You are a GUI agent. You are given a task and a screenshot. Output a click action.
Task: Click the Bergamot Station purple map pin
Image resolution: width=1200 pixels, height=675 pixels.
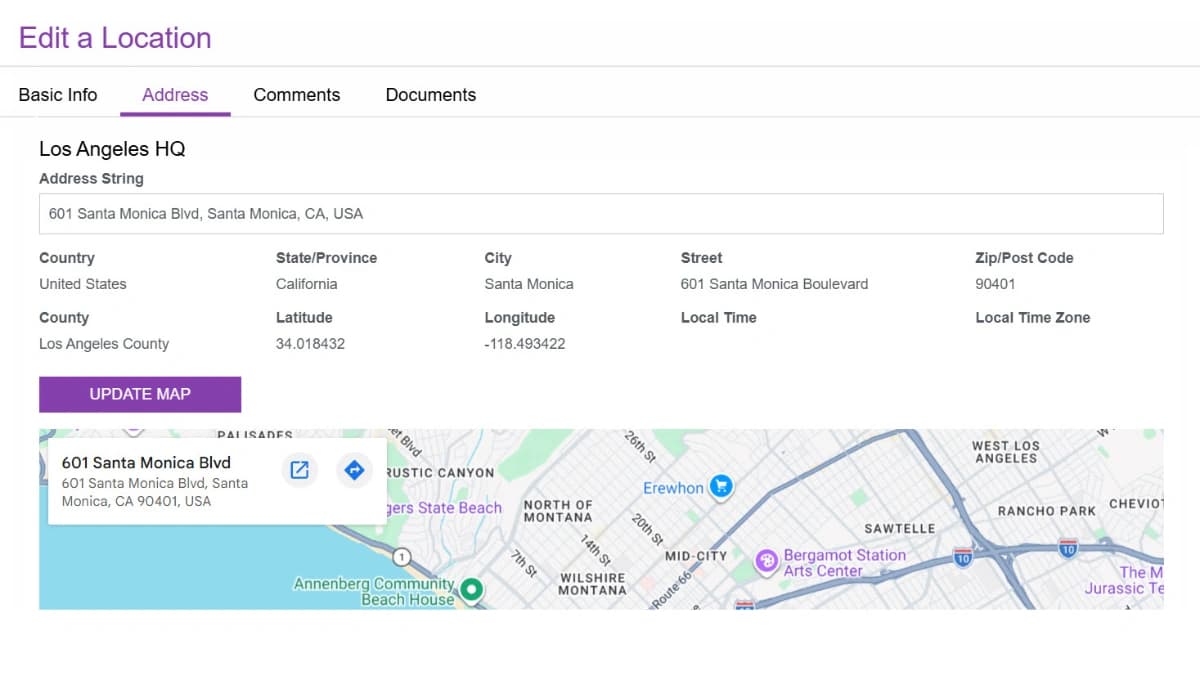[x=767, y=562]
